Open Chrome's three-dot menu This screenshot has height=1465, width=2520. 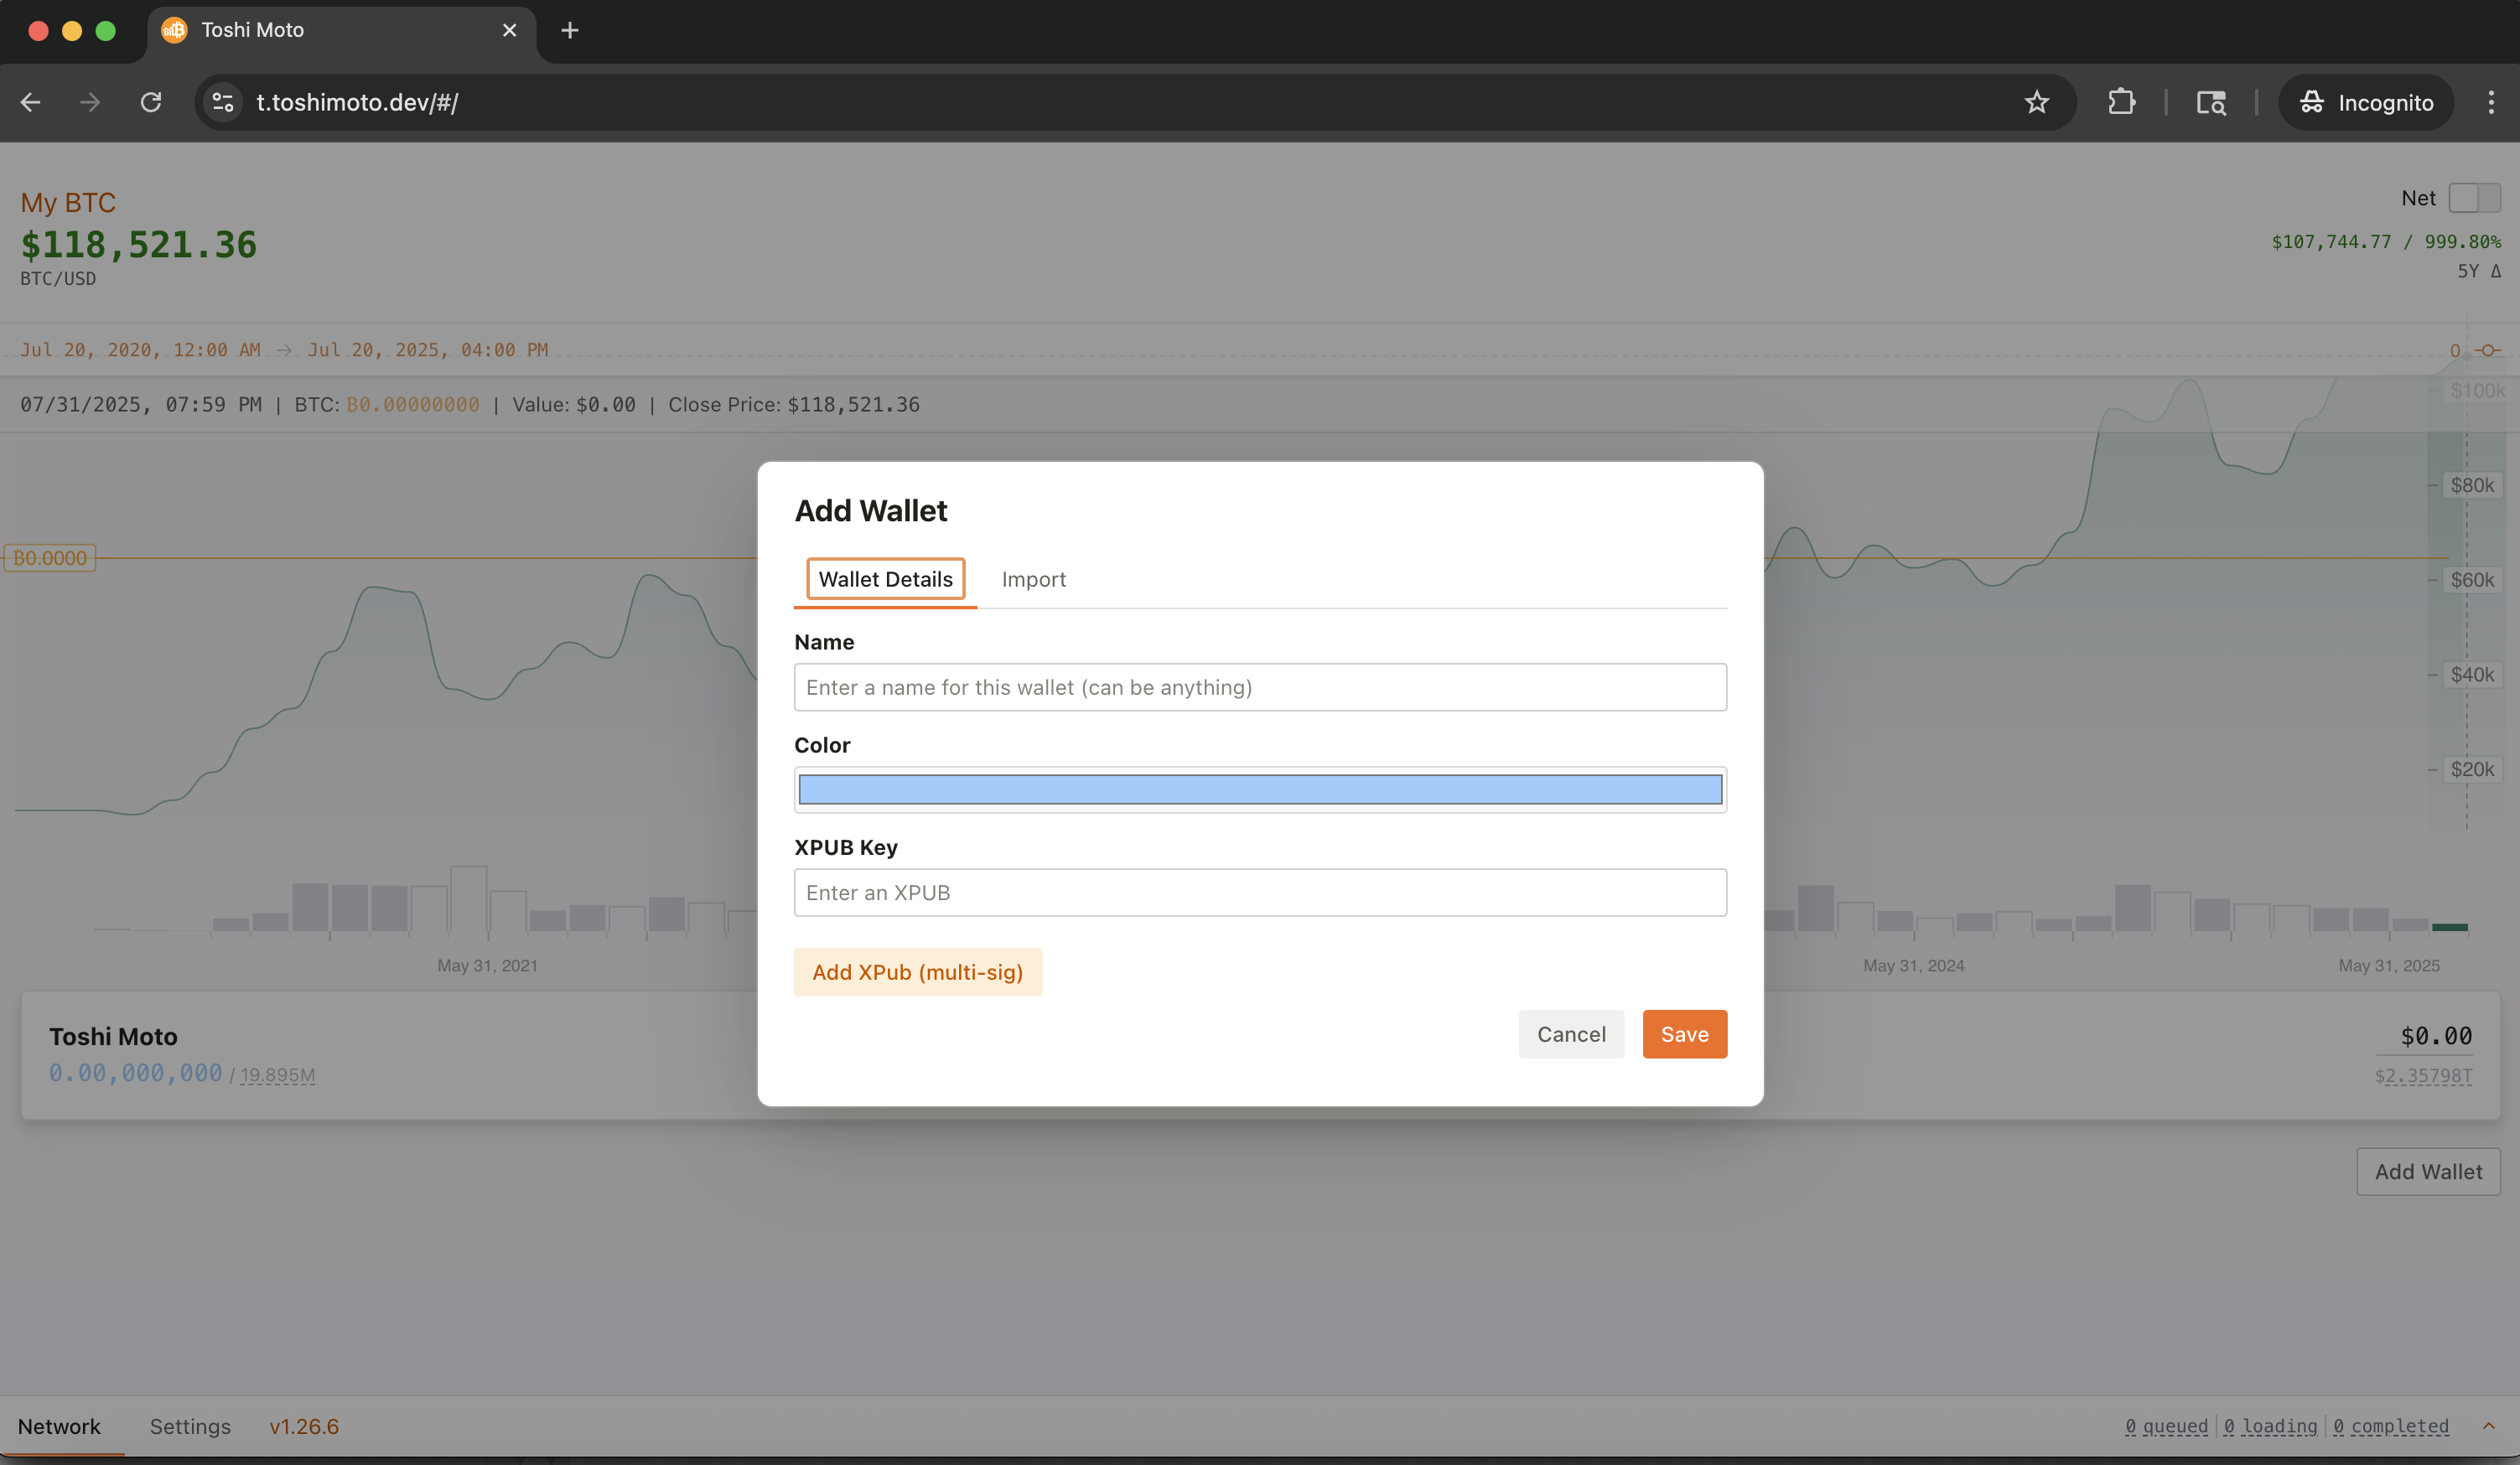2491,102
